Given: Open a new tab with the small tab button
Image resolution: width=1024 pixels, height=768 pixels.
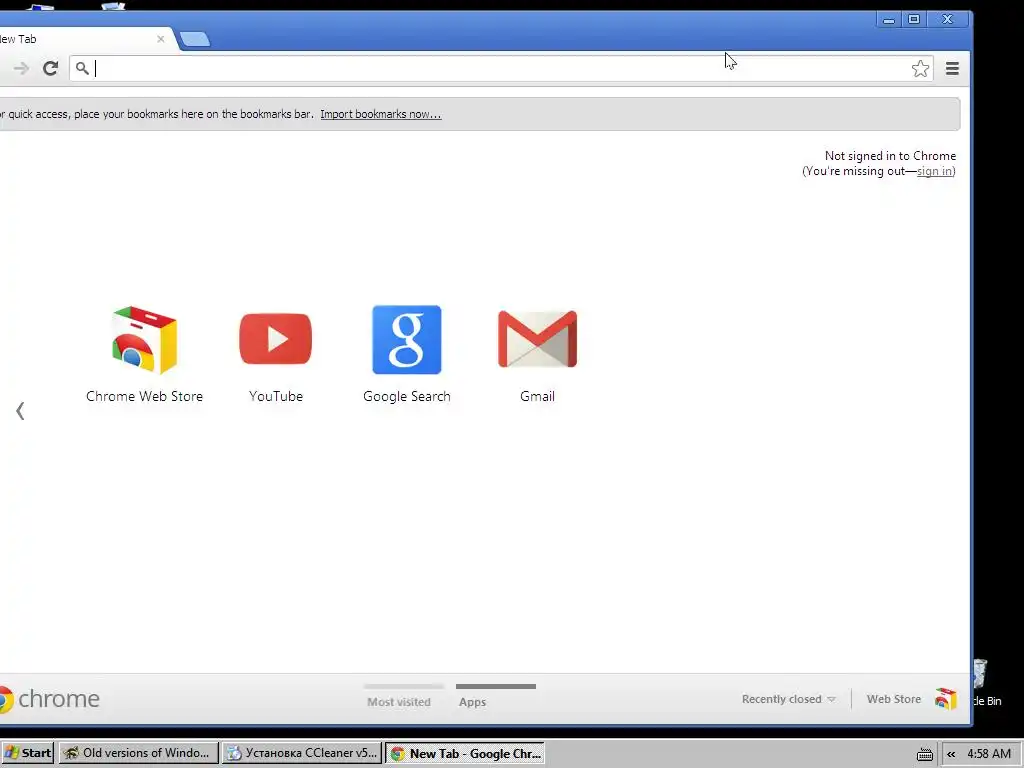Looking at the screenshot, I should pos(195,39).
